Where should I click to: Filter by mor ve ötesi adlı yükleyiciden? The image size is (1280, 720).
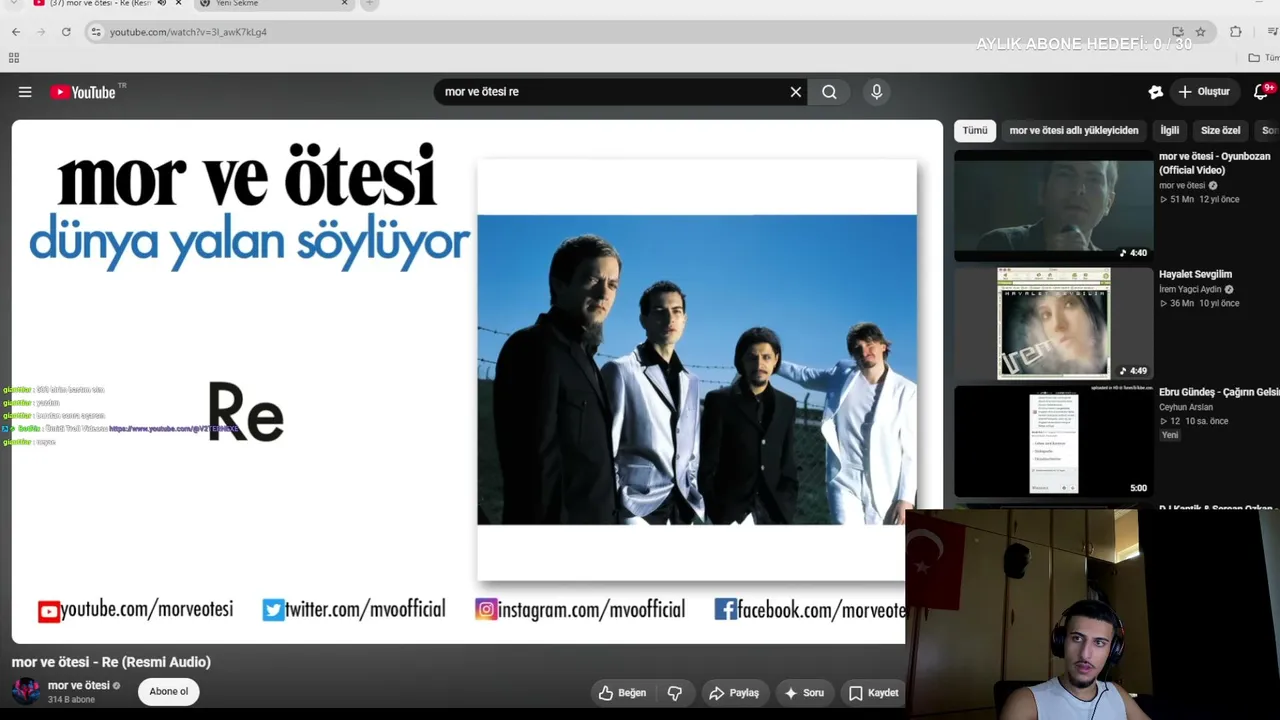tap(1074, 131)
